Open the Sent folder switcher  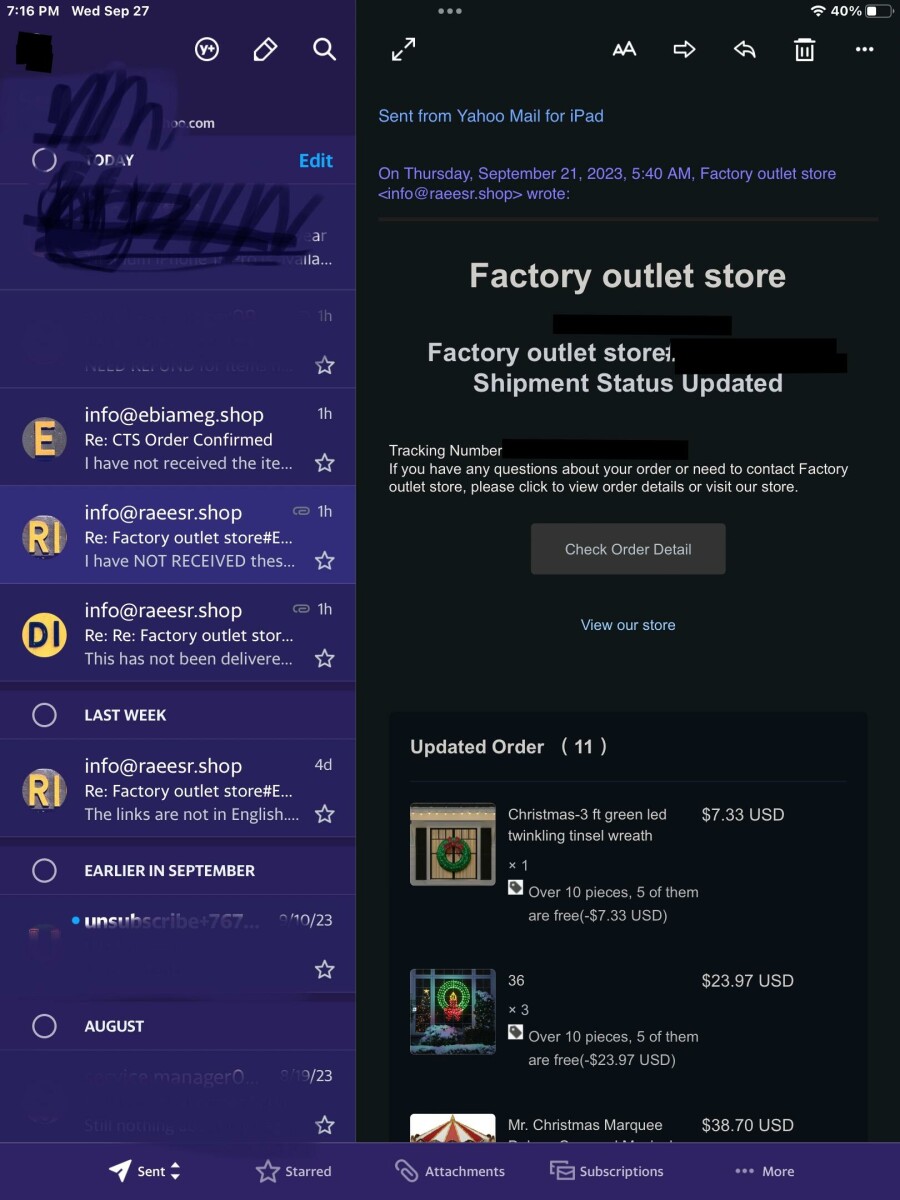(x=145, y=1171)
